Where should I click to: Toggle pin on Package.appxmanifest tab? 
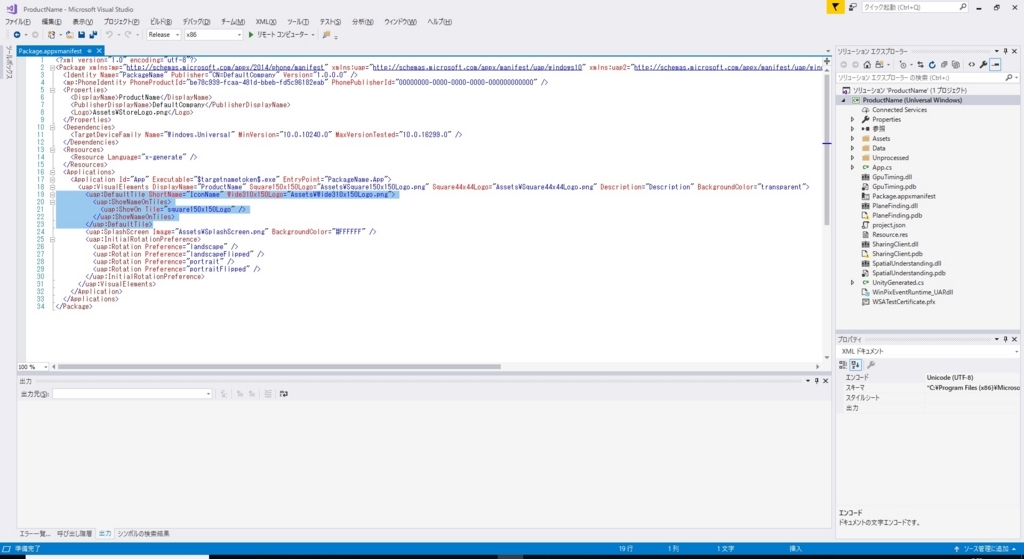click(x=89, y=51)
